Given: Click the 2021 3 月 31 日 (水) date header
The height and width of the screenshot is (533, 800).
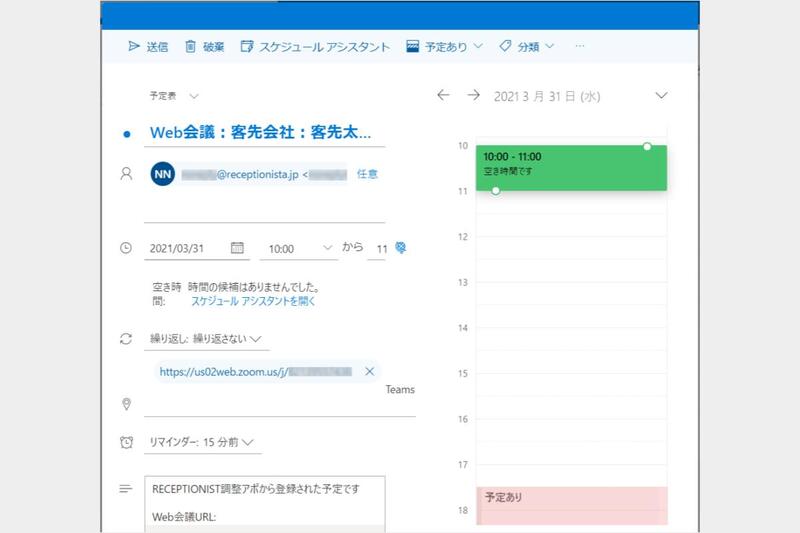Looking at the screenshot, I should point(547,96).
